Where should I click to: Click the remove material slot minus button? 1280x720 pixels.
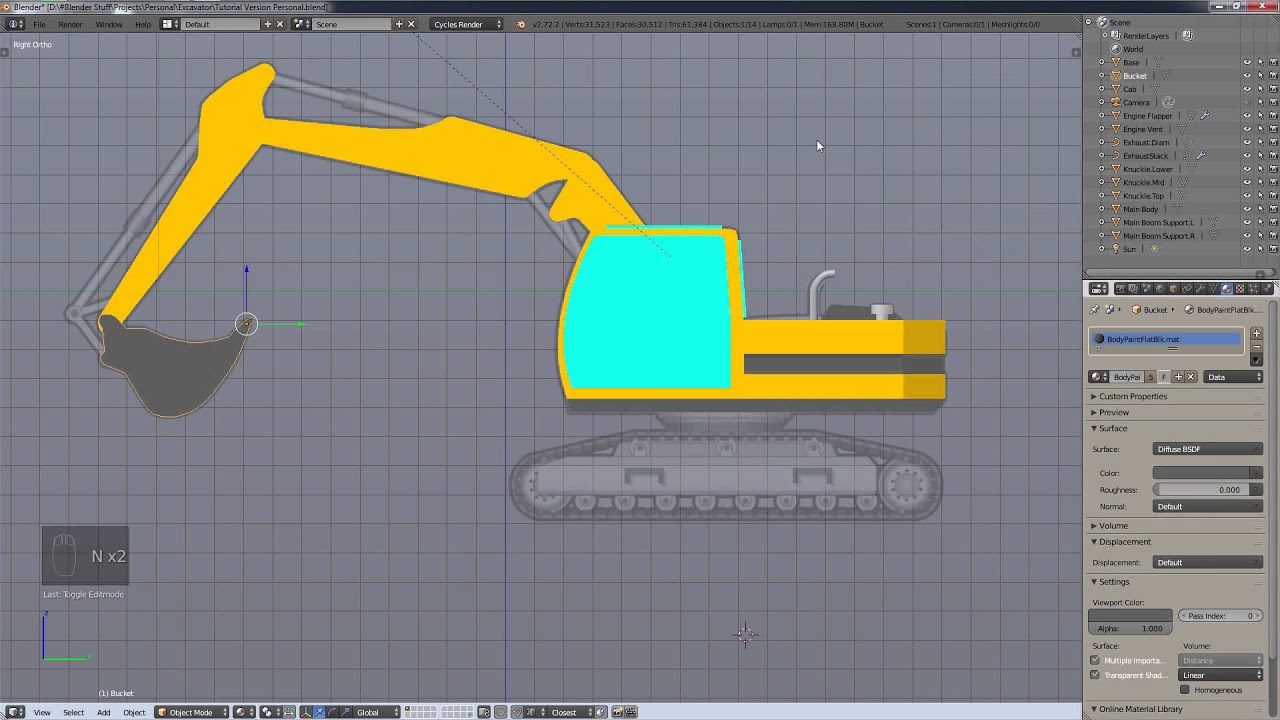point(1257,347)
